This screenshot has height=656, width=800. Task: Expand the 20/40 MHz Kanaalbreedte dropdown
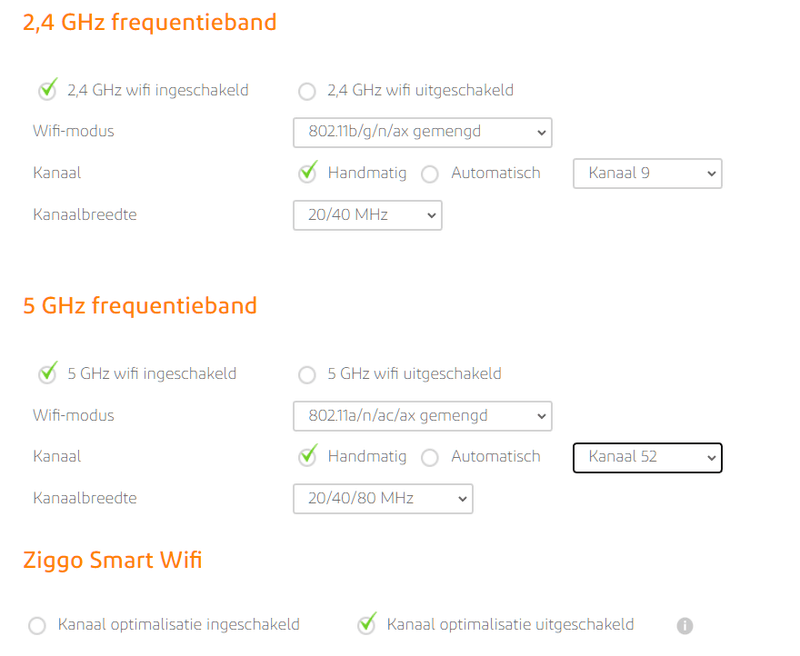tap(367, 215)
